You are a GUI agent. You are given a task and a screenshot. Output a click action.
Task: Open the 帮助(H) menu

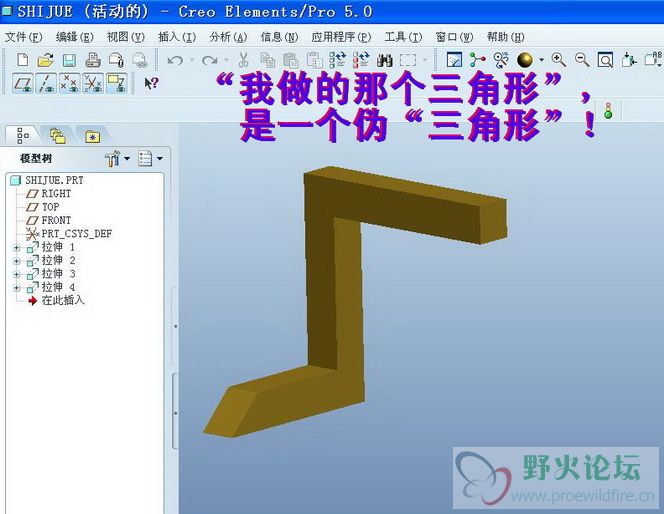coord(506,37)
